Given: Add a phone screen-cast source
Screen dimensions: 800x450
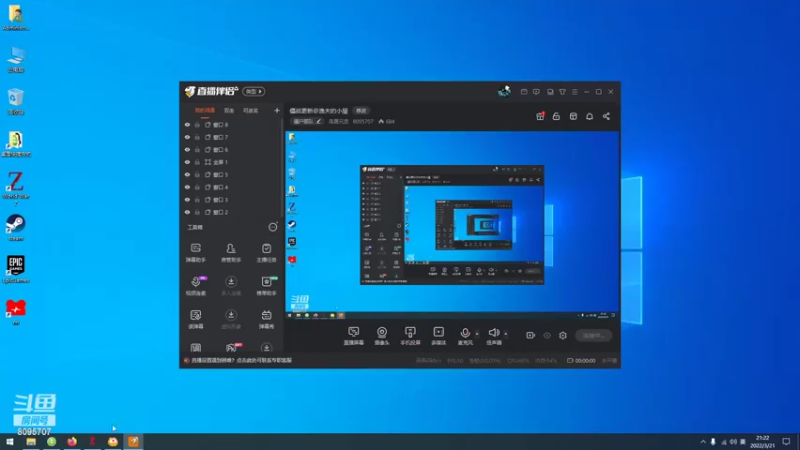Looking at the screenshot, I should (x=410, y=336).
